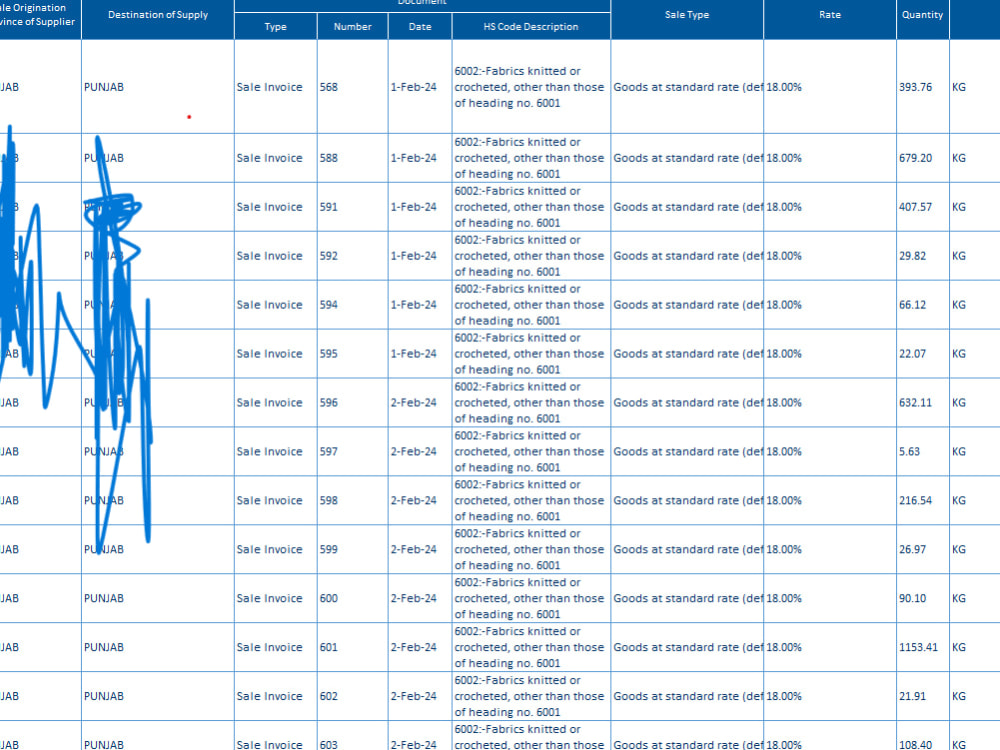Select invoice number 603 cell
The width and height of the screenshot is (1000, 750).
tap(352, 736)
